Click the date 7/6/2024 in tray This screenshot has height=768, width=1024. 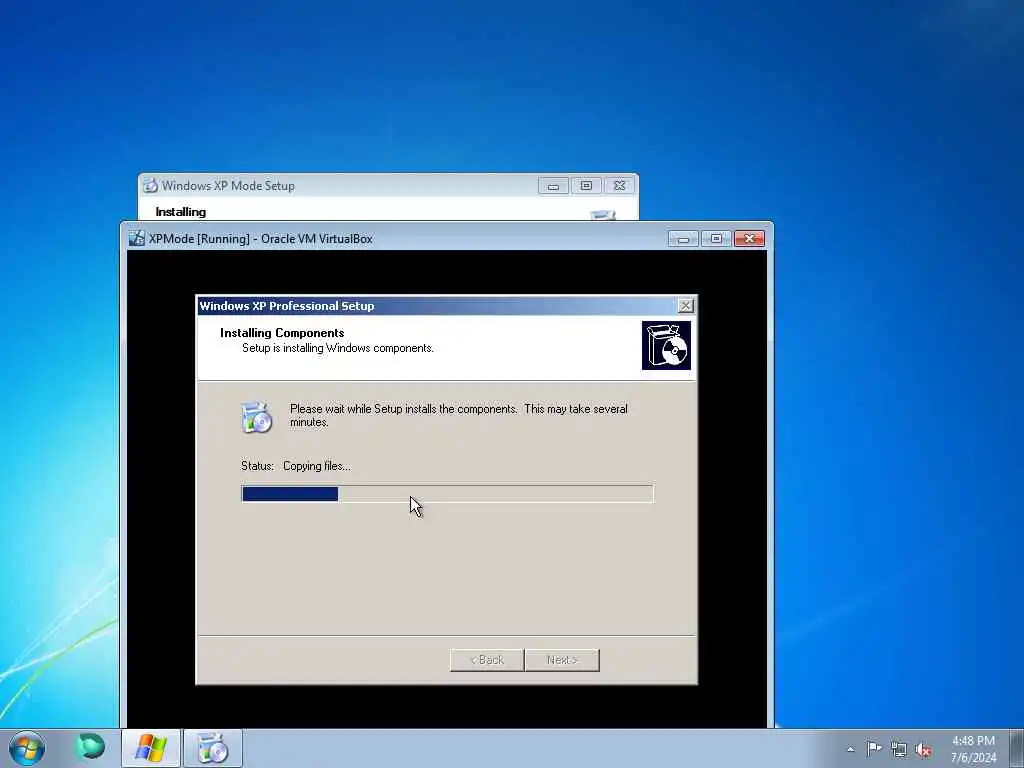coord(973,758)
